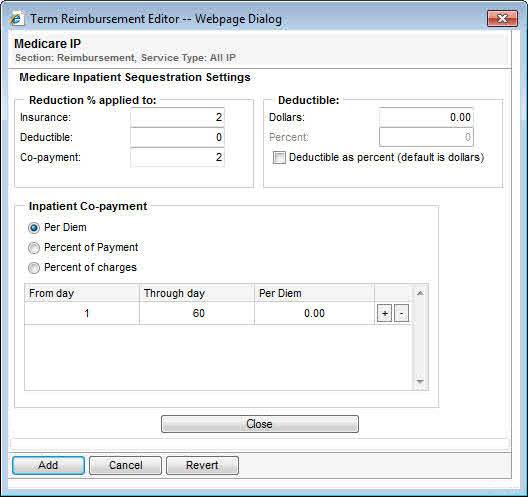Click the Per Diem amount cell 0.00
Screen dimensions: 528x497
coord(315,313)
